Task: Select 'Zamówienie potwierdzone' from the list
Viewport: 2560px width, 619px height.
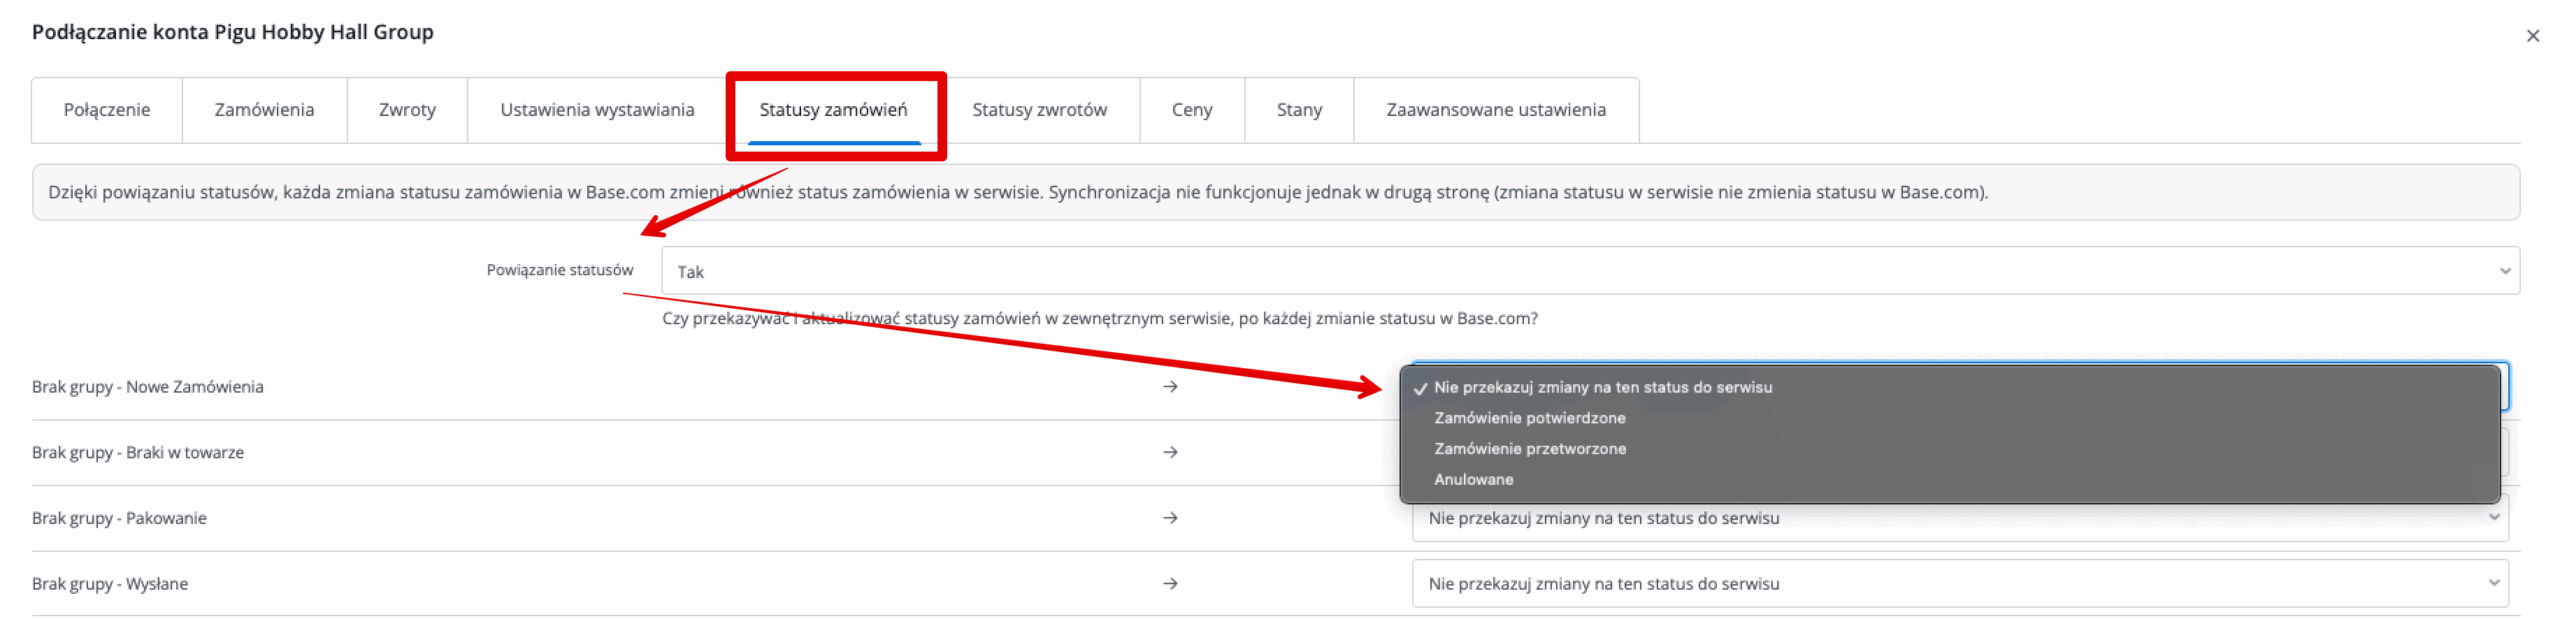Action: coord(1529,418)
